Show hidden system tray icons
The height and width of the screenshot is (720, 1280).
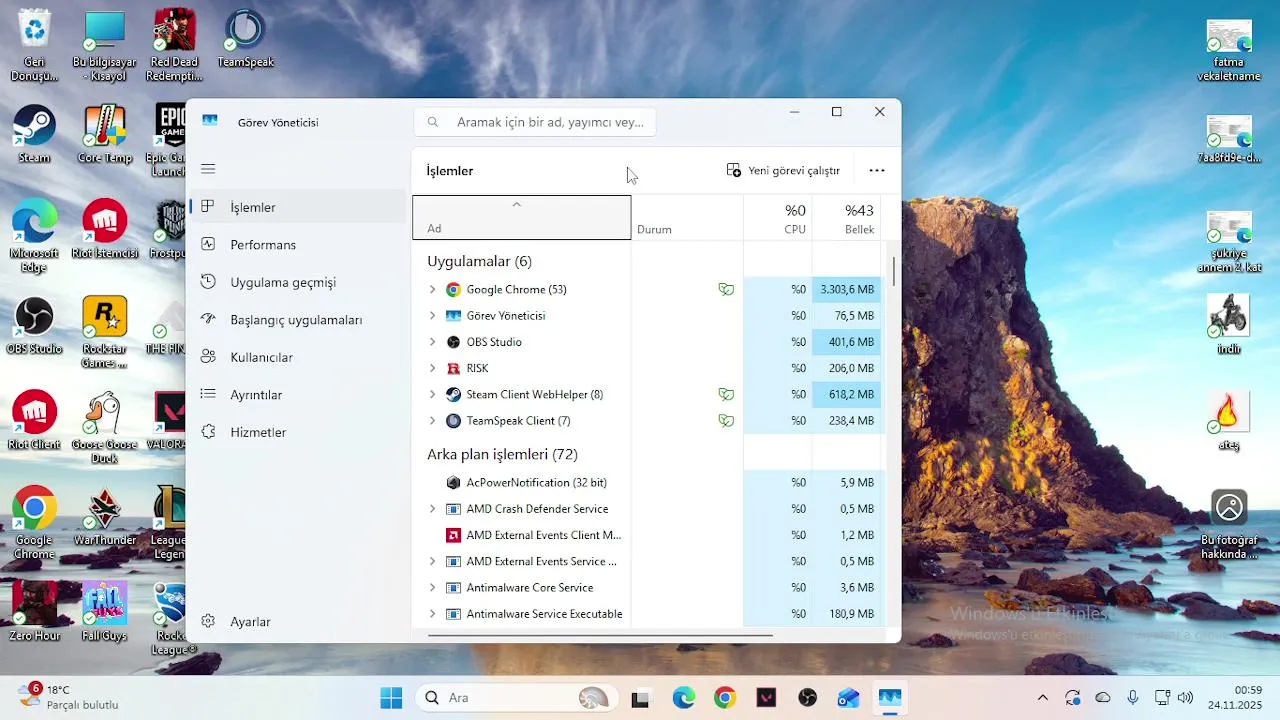tap(1043, 698)
